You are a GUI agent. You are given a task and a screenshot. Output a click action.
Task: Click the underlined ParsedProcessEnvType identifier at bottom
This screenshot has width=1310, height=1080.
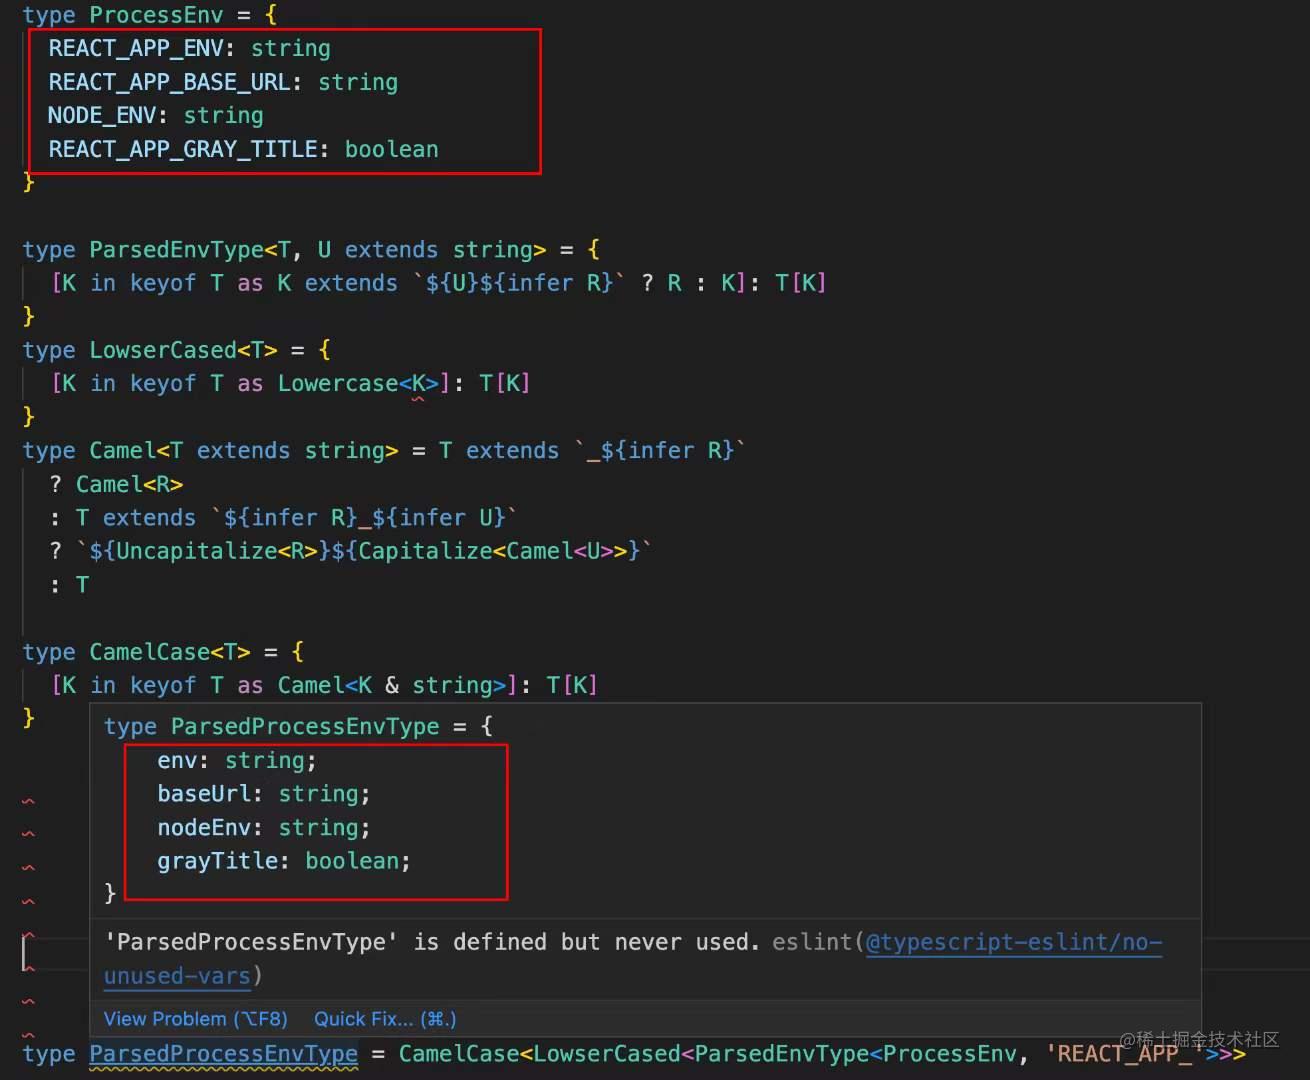(x=223, y=1053)
